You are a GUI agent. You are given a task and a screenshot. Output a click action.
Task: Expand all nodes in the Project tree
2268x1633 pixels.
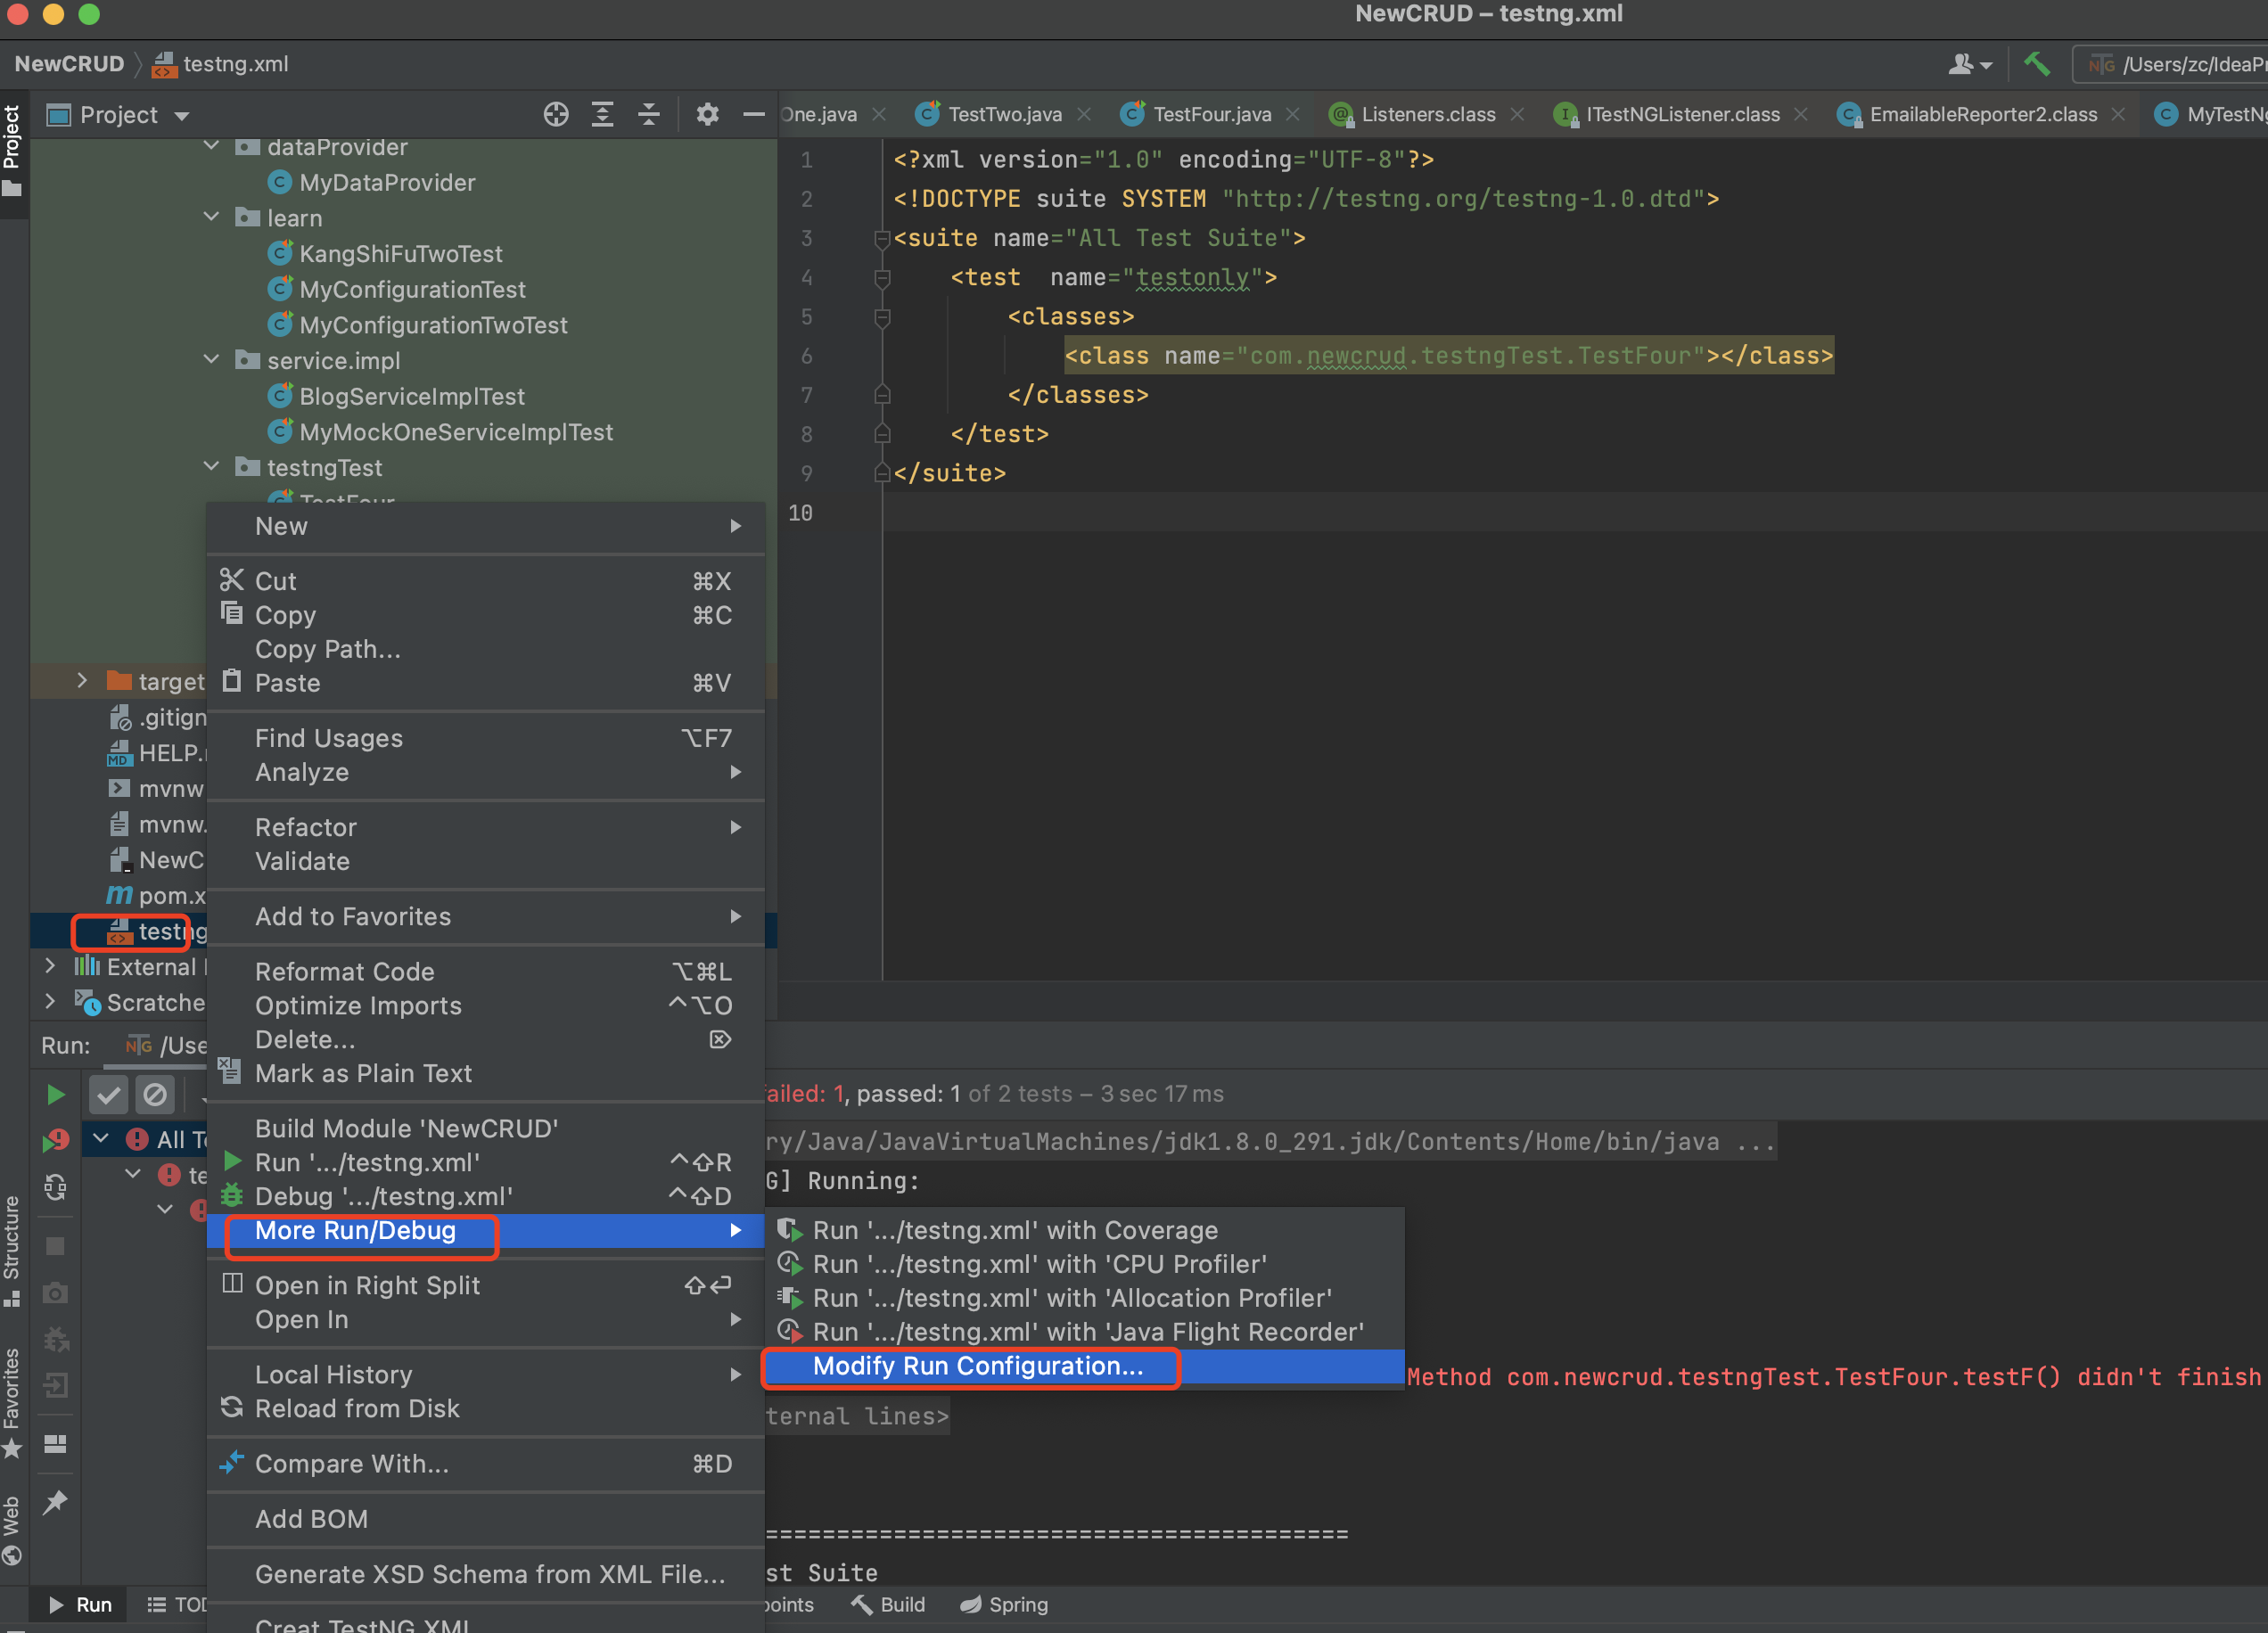(602, 114)
